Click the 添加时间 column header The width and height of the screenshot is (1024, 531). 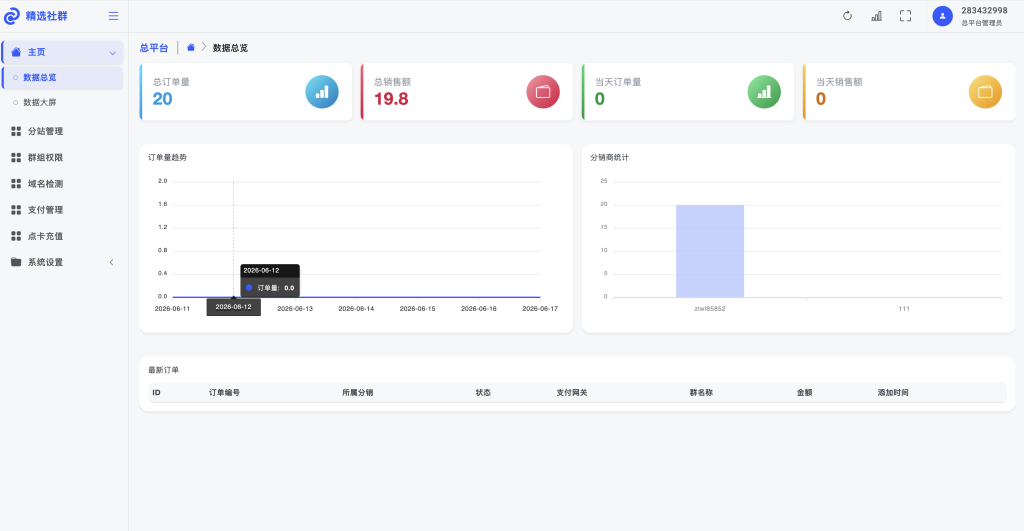pyautogui.click(x=893, y=393)
